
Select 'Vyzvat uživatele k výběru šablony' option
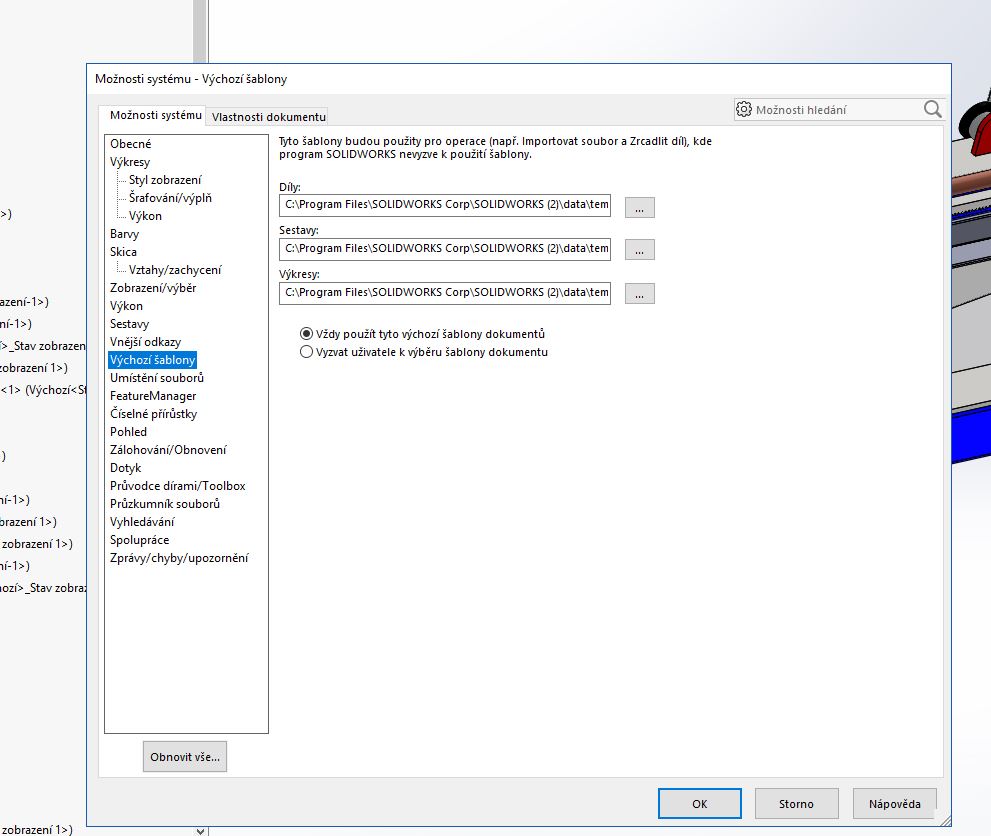point(307,352)
